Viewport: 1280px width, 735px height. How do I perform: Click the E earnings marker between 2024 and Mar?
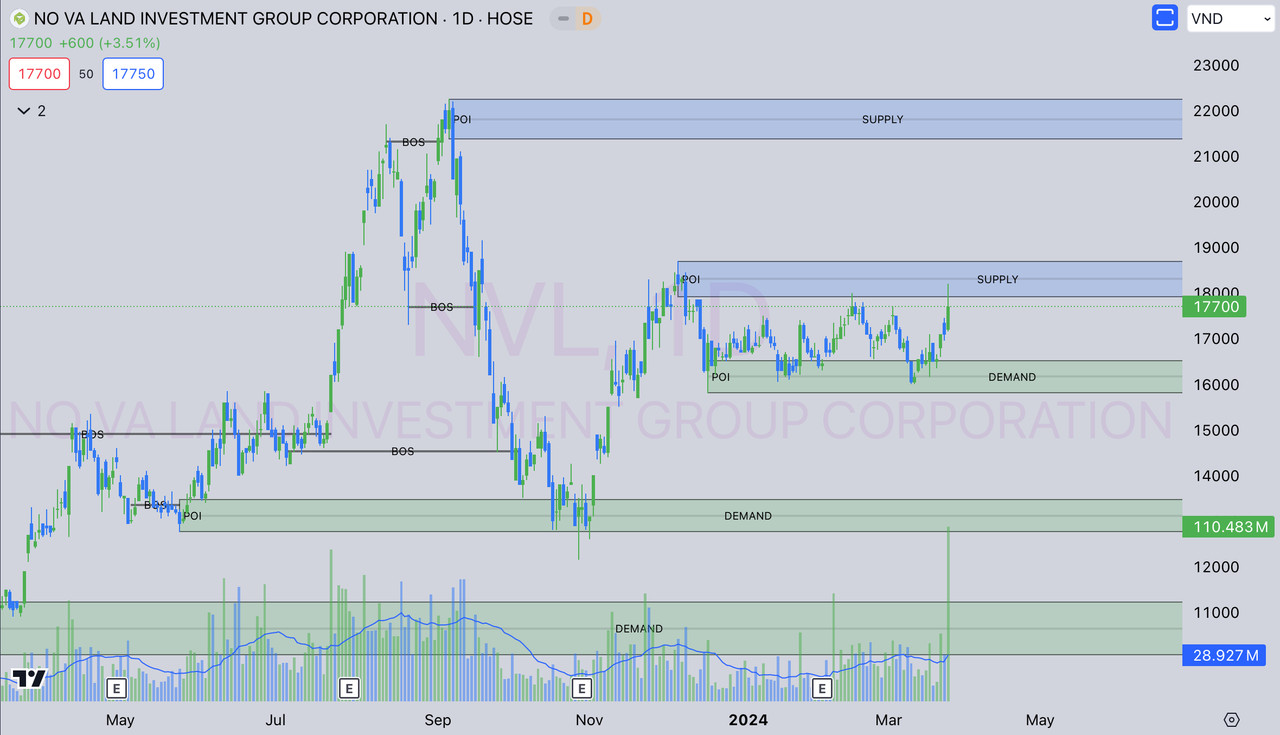pos(822,688)
